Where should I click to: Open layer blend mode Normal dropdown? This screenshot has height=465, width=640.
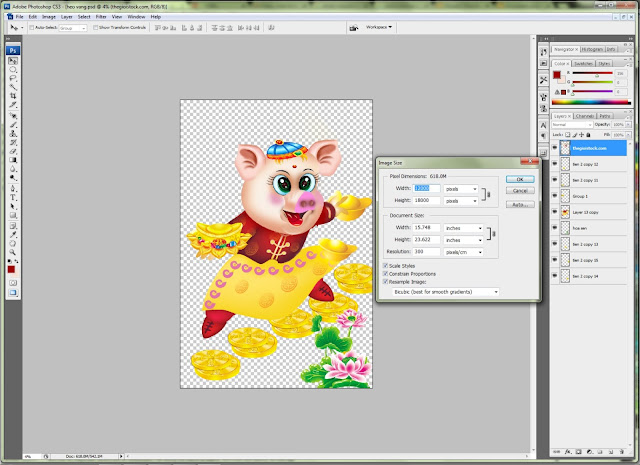[x=572, y=125]
